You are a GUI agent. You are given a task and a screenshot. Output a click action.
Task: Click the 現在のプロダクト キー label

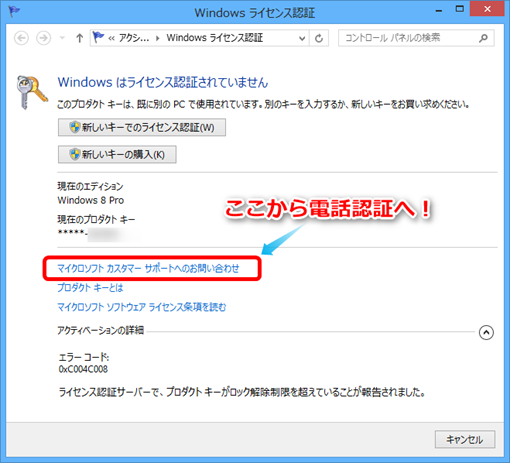coord(96,219)
